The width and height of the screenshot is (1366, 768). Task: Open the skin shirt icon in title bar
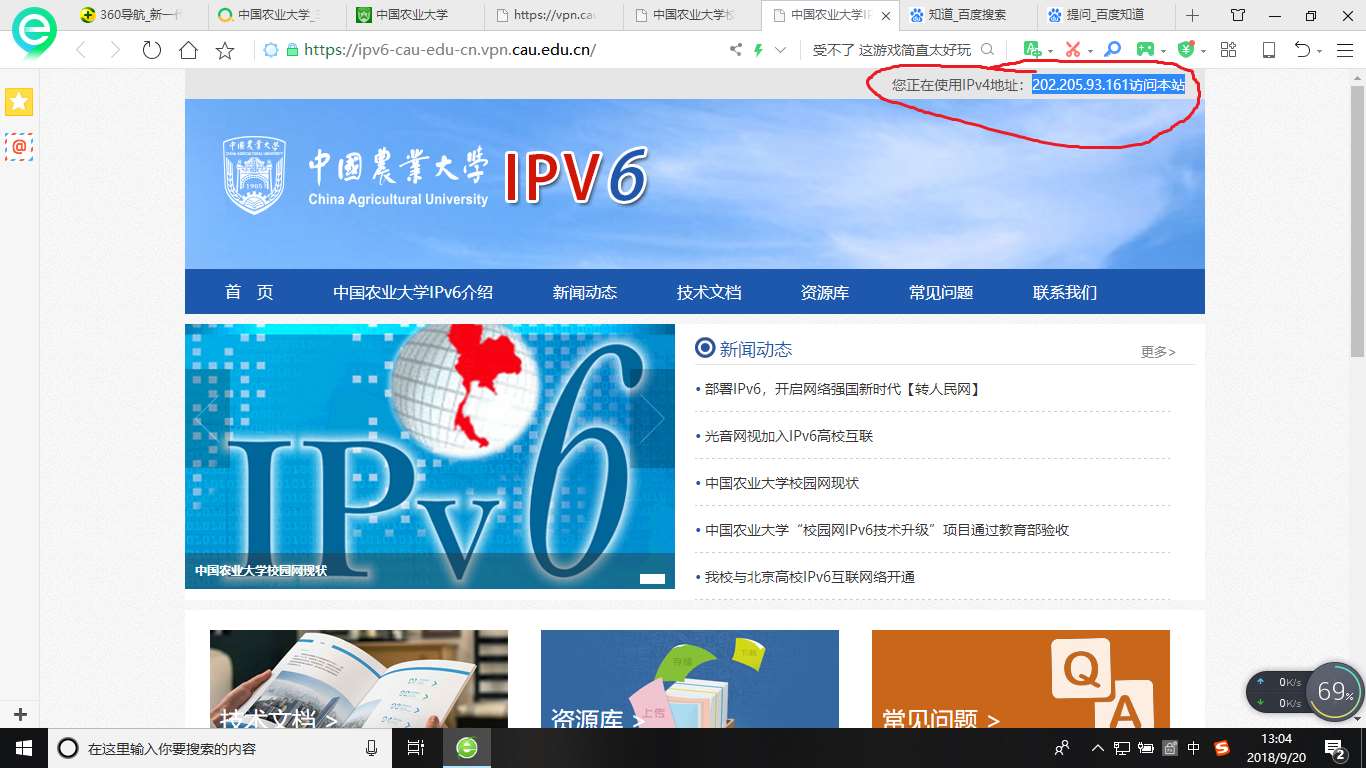click(x=1238, y=15)
